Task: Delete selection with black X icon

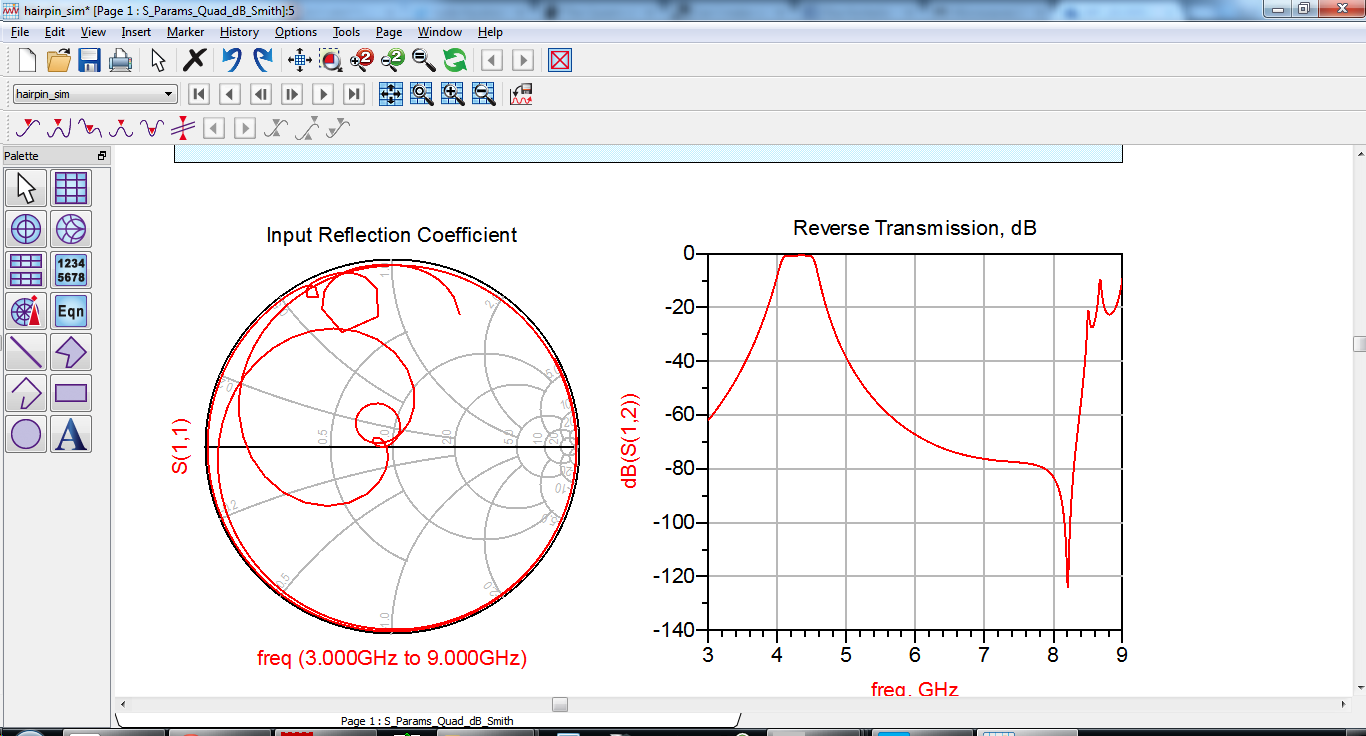Action: 195,60
